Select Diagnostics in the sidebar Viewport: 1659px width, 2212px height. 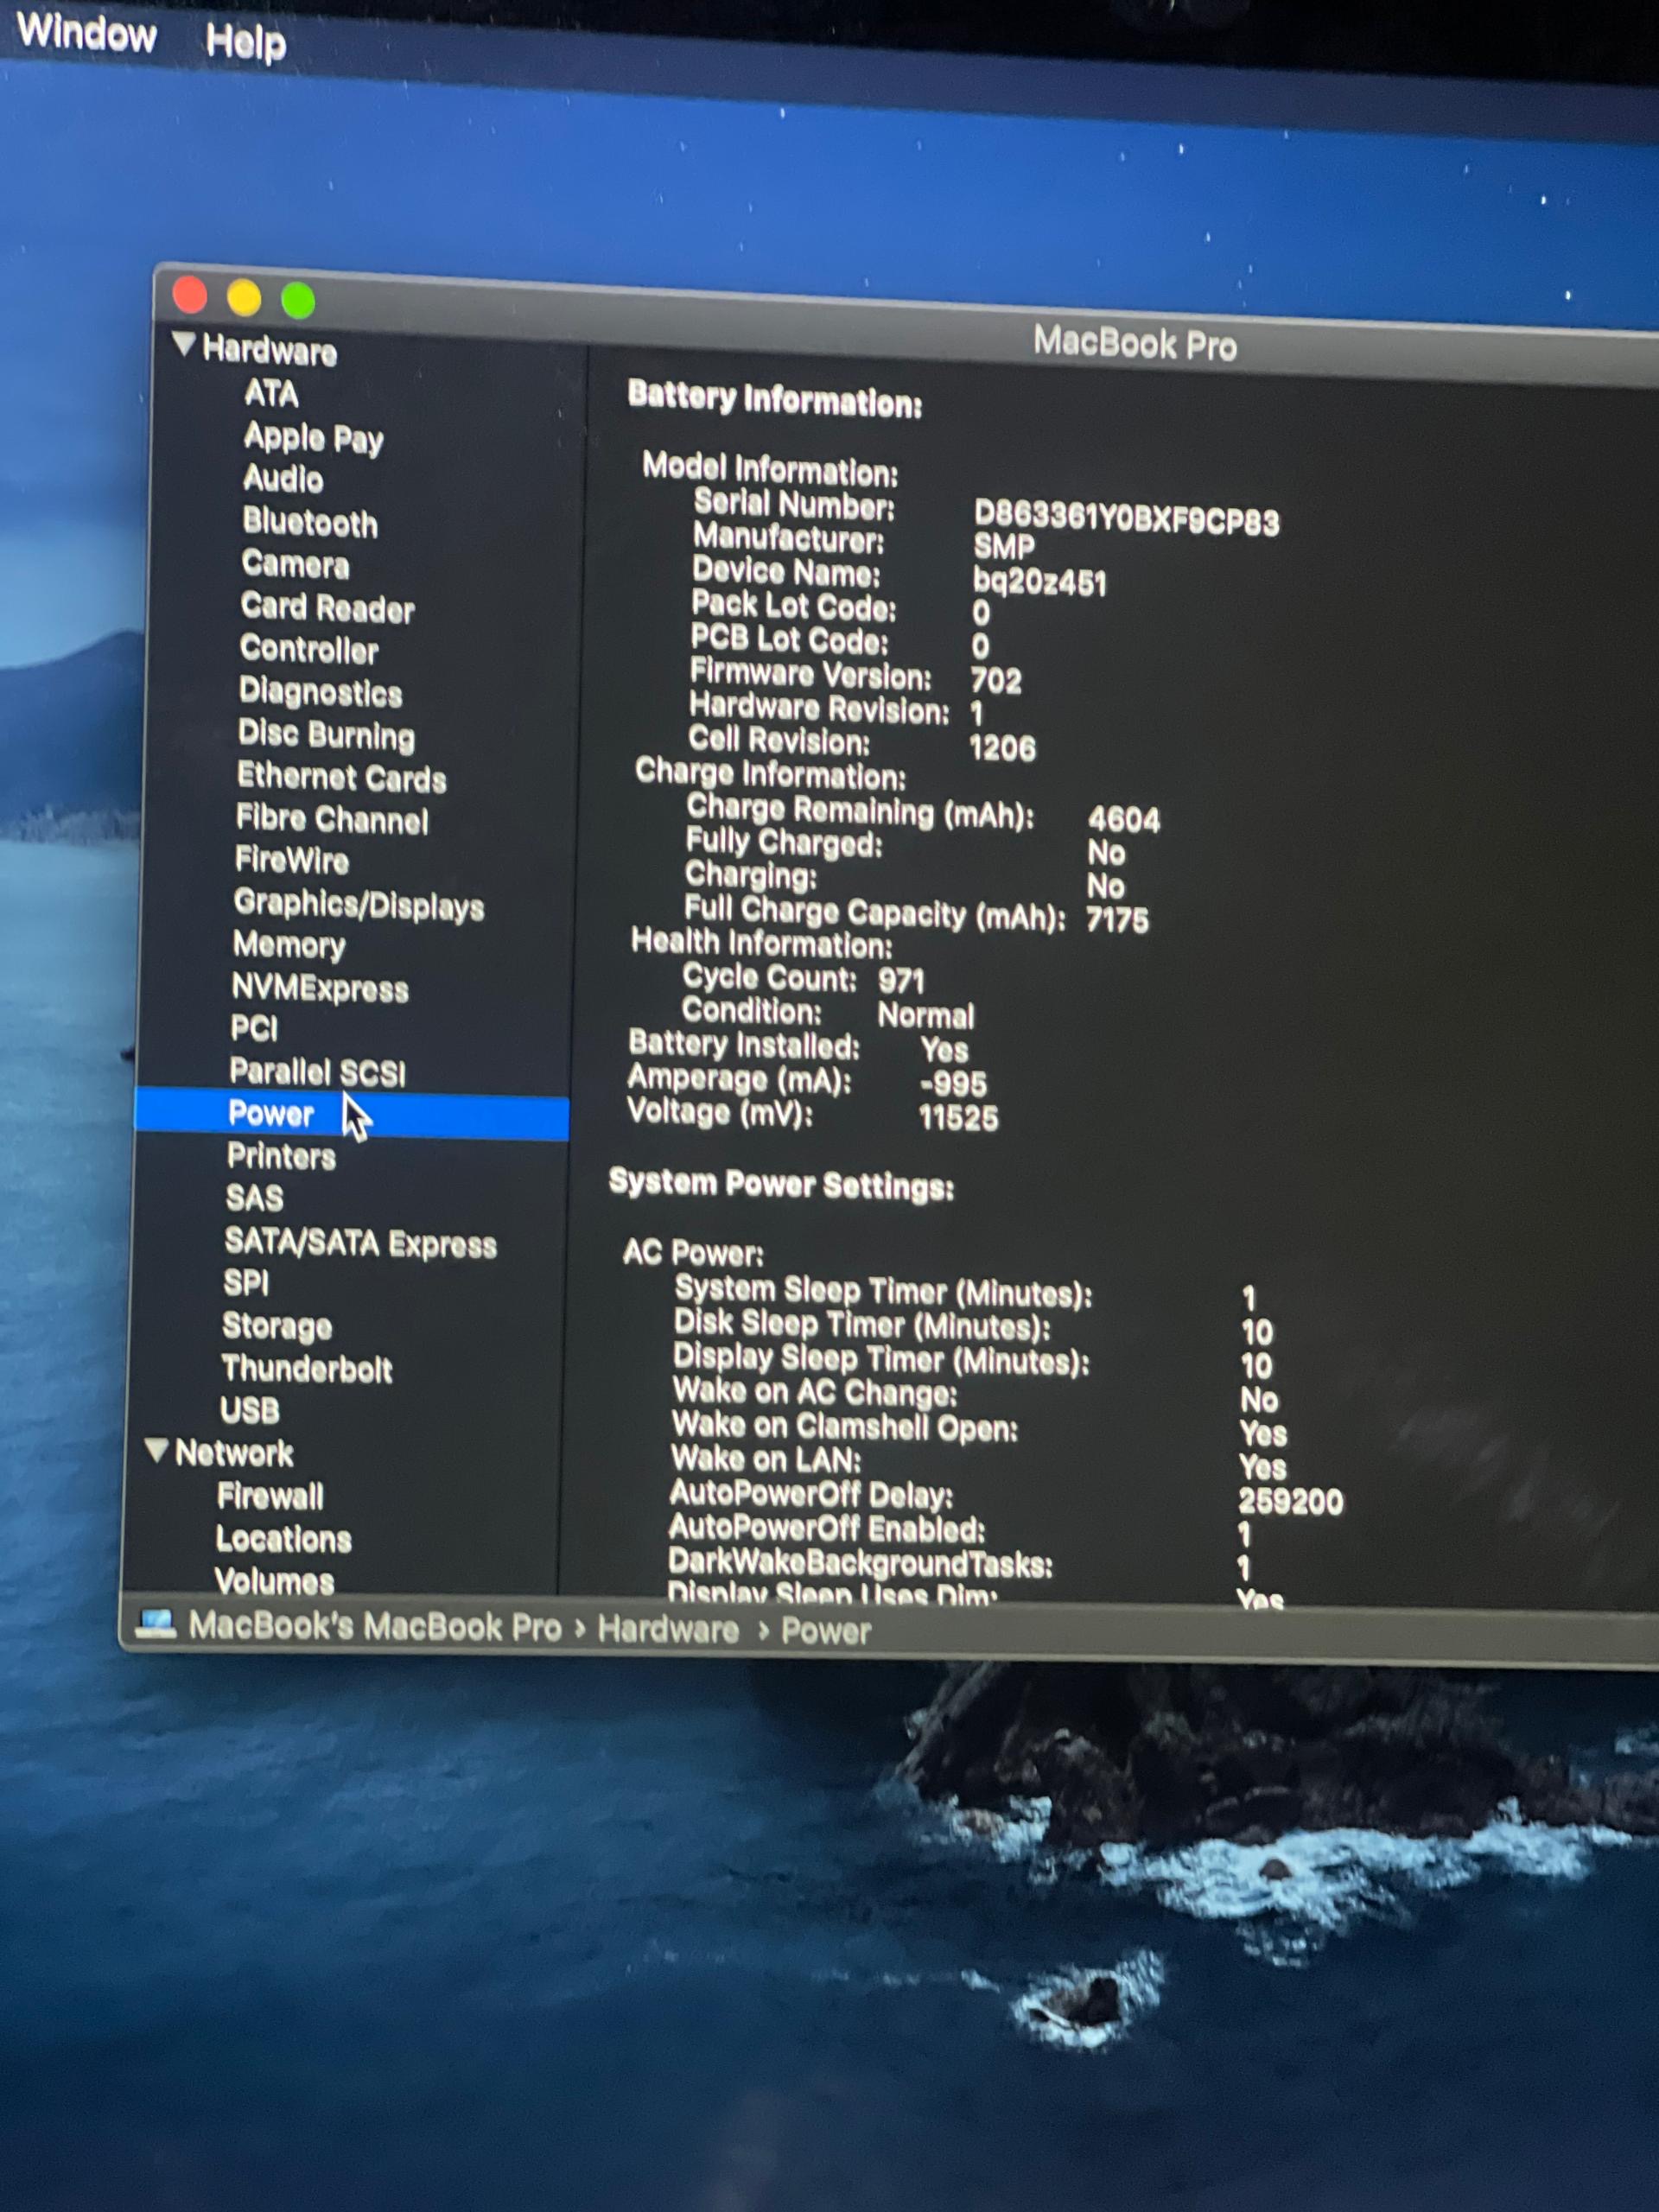320,692
